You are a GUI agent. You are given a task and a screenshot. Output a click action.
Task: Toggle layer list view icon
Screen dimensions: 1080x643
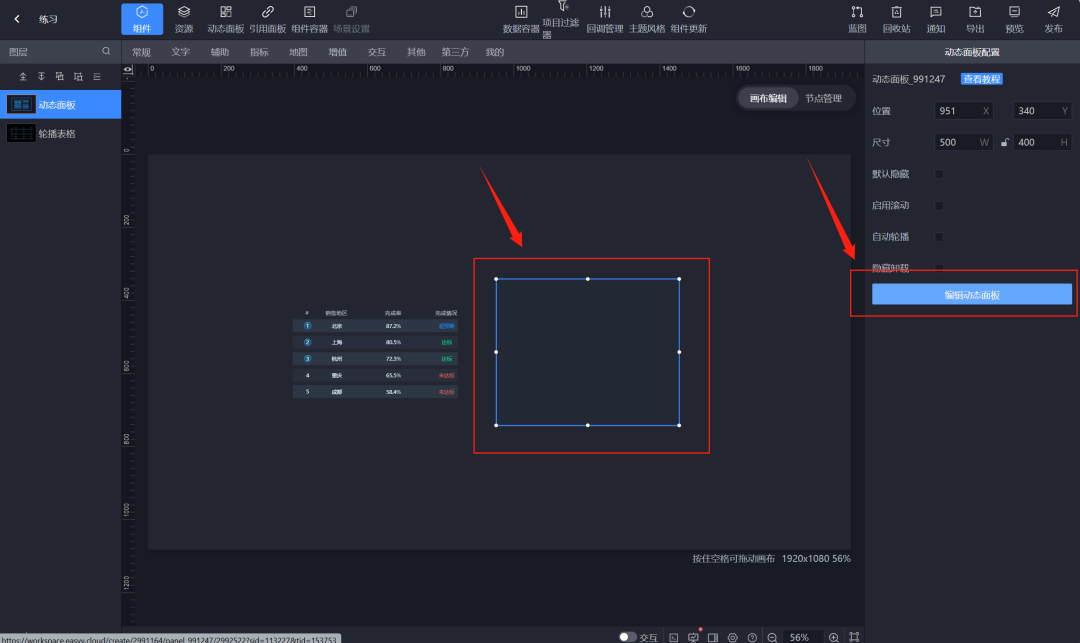tap(96, 76)
